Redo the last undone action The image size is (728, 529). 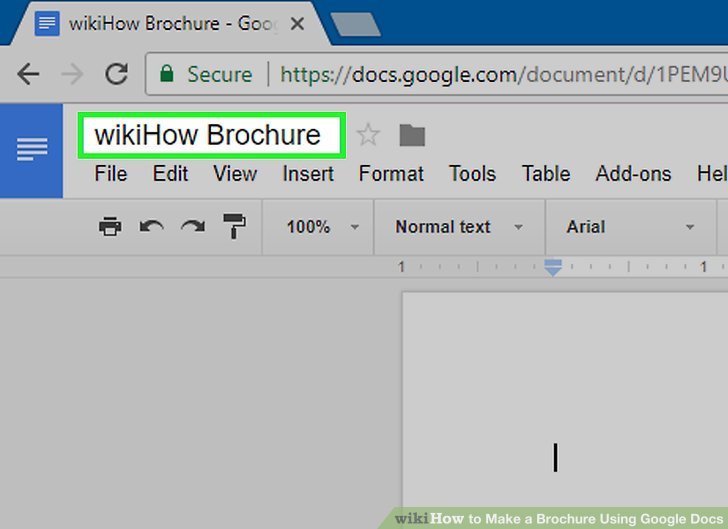pyautogui.click(x=193, y=227)
